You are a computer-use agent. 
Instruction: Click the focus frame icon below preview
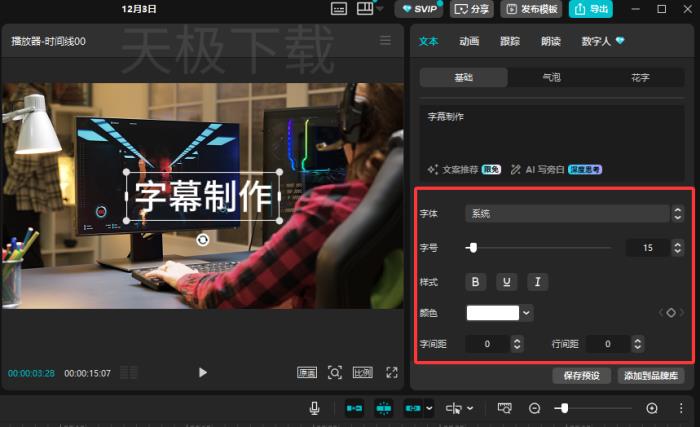pyautogui.click(x=335, y=372)
